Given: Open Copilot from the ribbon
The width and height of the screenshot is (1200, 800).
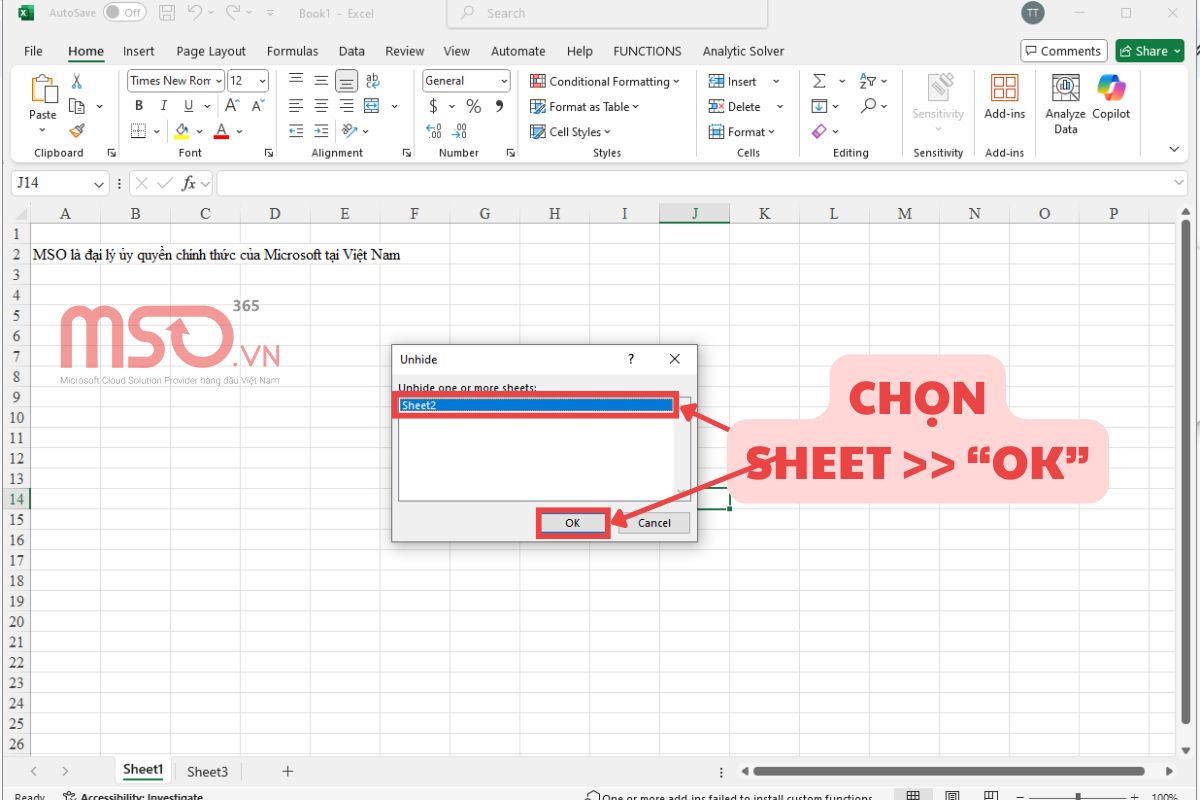Looking at the screenshot, I should coord(1111,97).
